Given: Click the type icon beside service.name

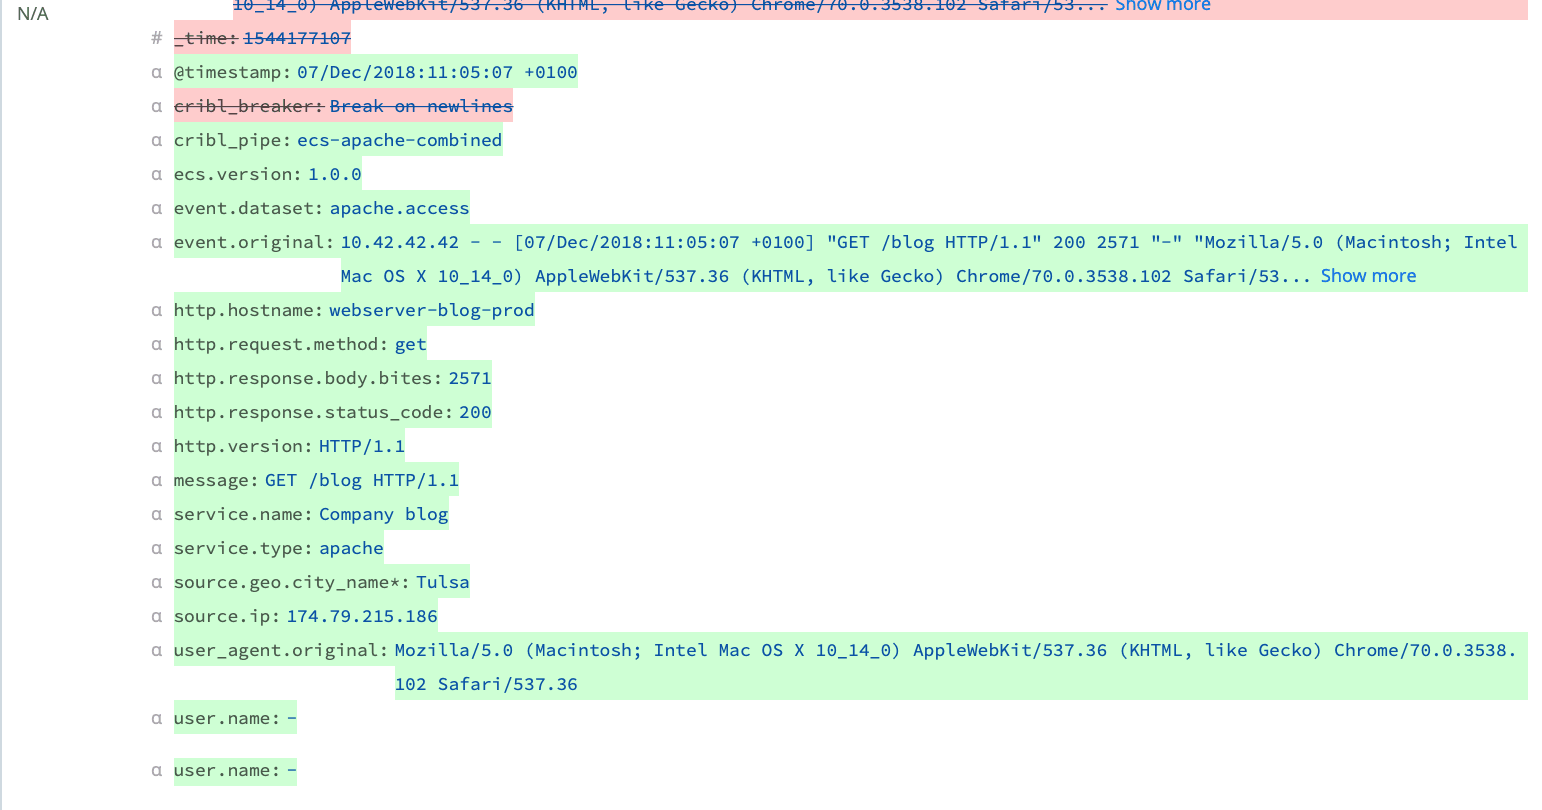Looking at the screenshot, I should (x=156, y=514).
